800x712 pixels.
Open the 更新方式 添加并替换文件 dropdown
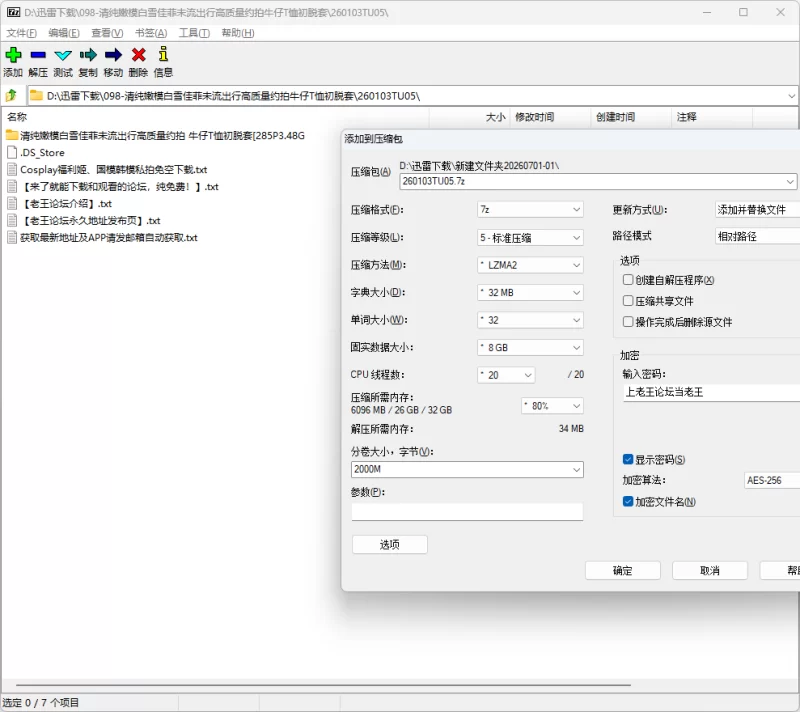pos(757,210)
